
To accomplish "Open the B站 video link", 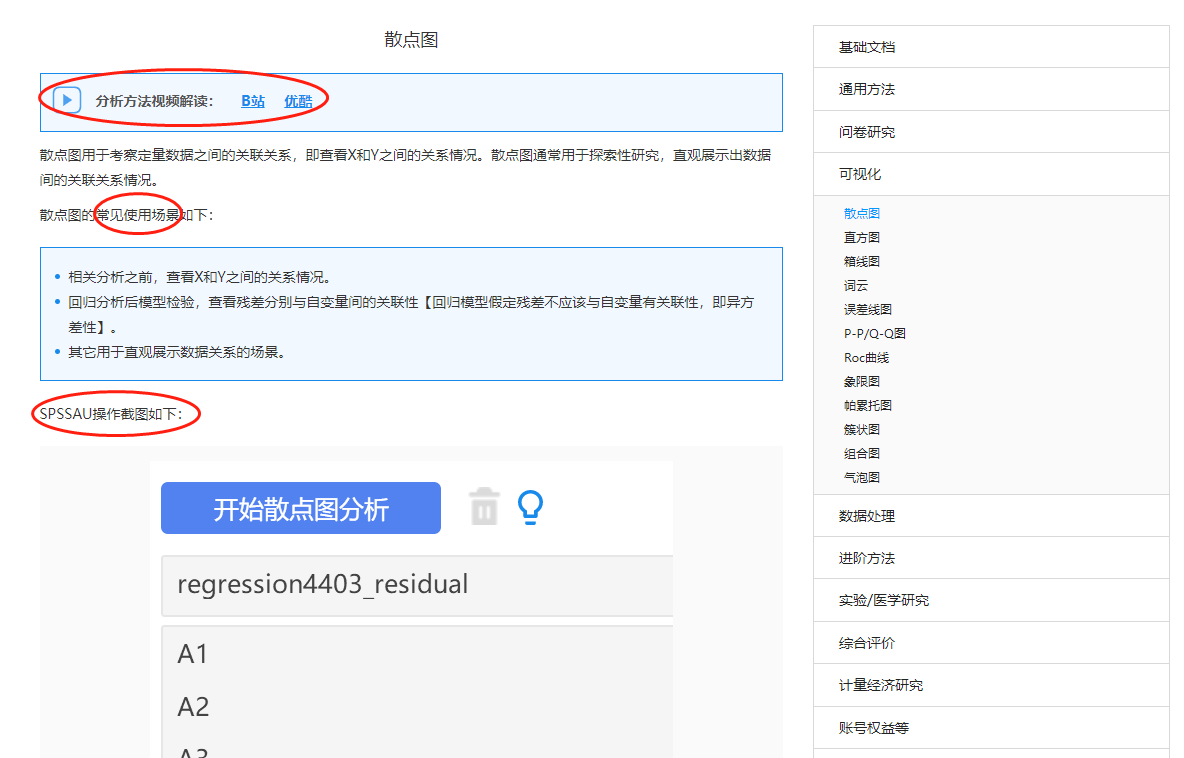I will click(252, 101).
